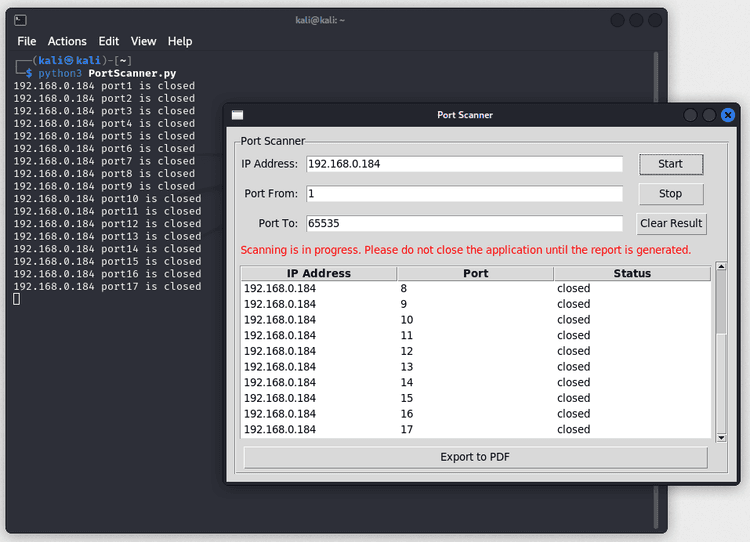The width and height of the screenshot is (750, 542).
Task: Export scan results to PDF
Action: [475, 457]
